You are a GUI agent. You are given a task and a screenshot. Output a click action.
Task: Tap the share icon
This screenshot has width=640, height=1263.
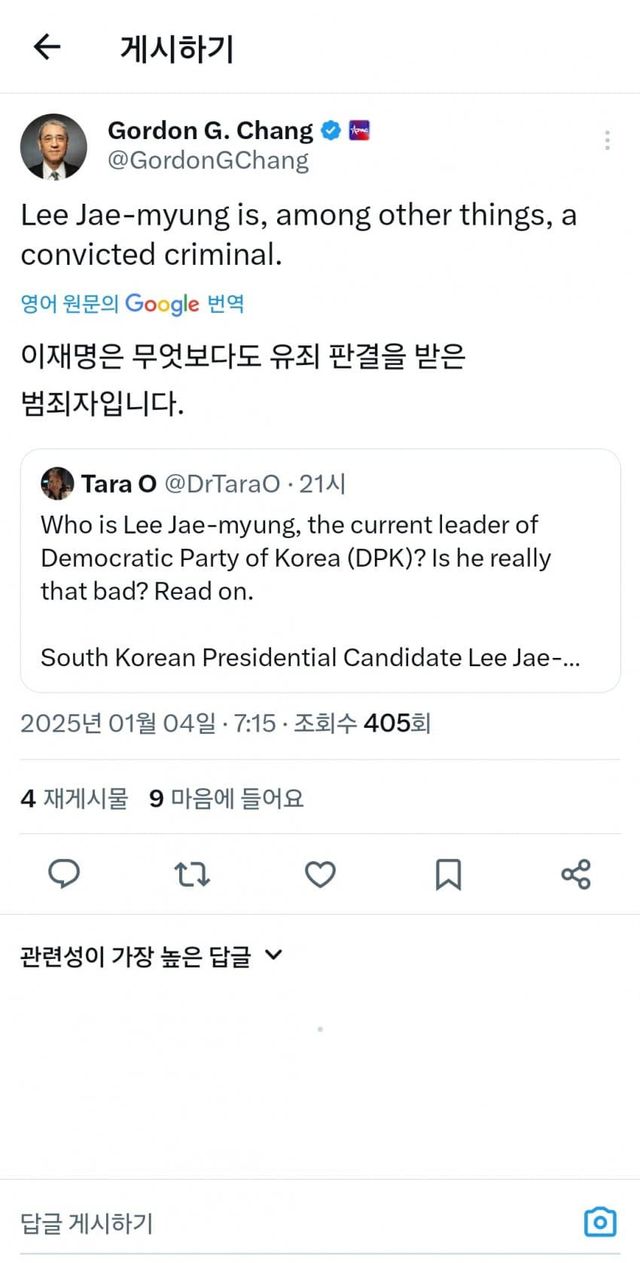coord(576,875)
